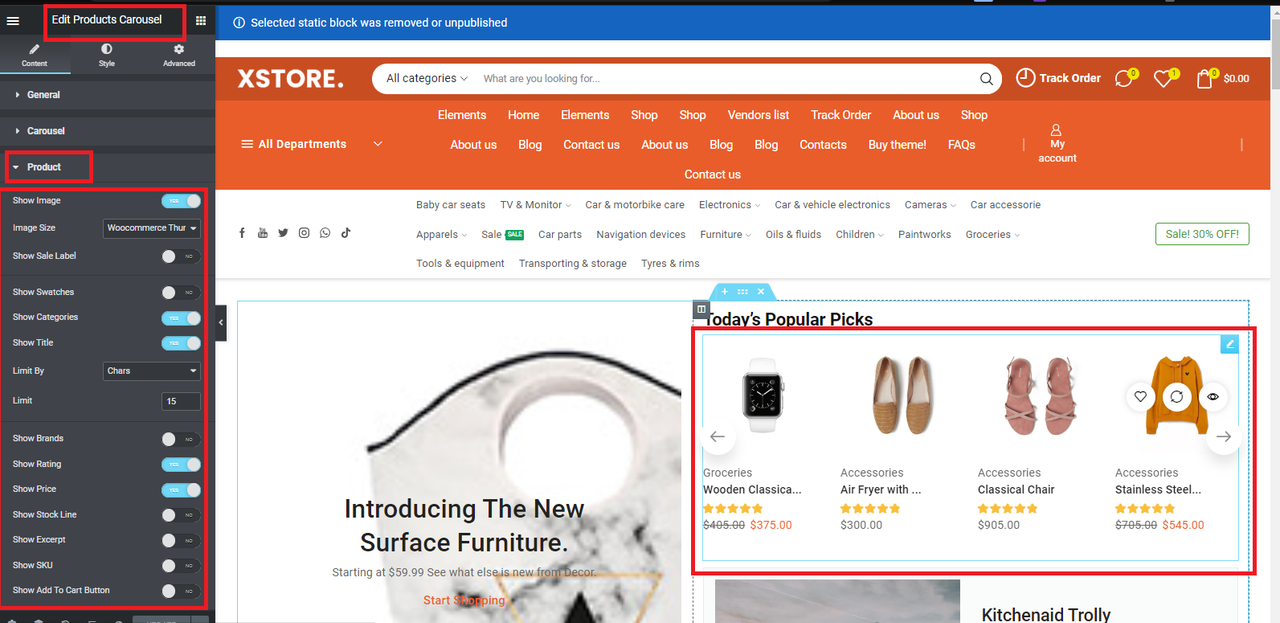Open the Home menu item

523,115
